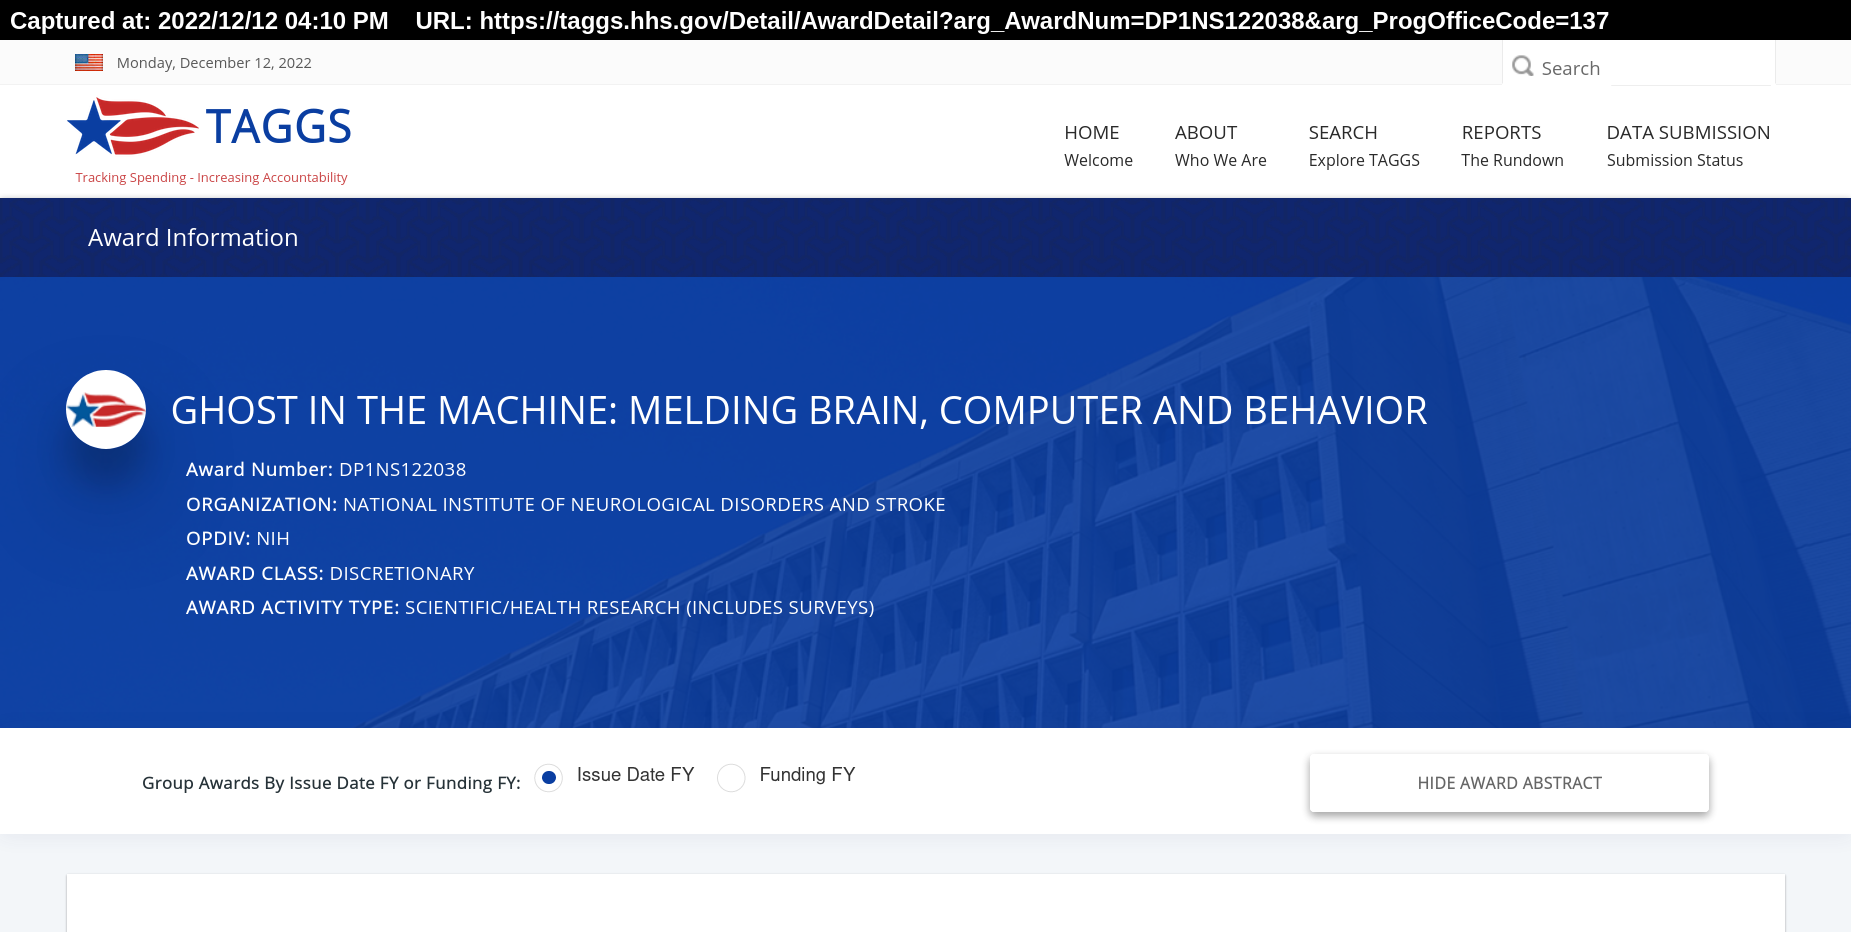Click the Award Information heading
1851x932 pixels.
point(193,238)
